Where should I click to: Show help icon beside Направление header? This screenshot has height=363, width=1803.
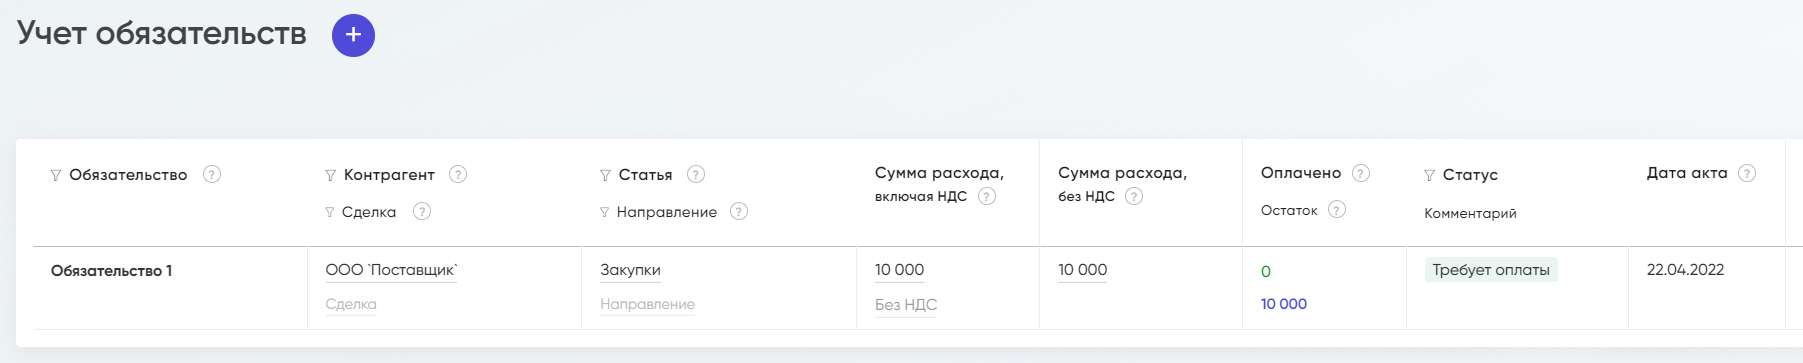click(739, 211)
